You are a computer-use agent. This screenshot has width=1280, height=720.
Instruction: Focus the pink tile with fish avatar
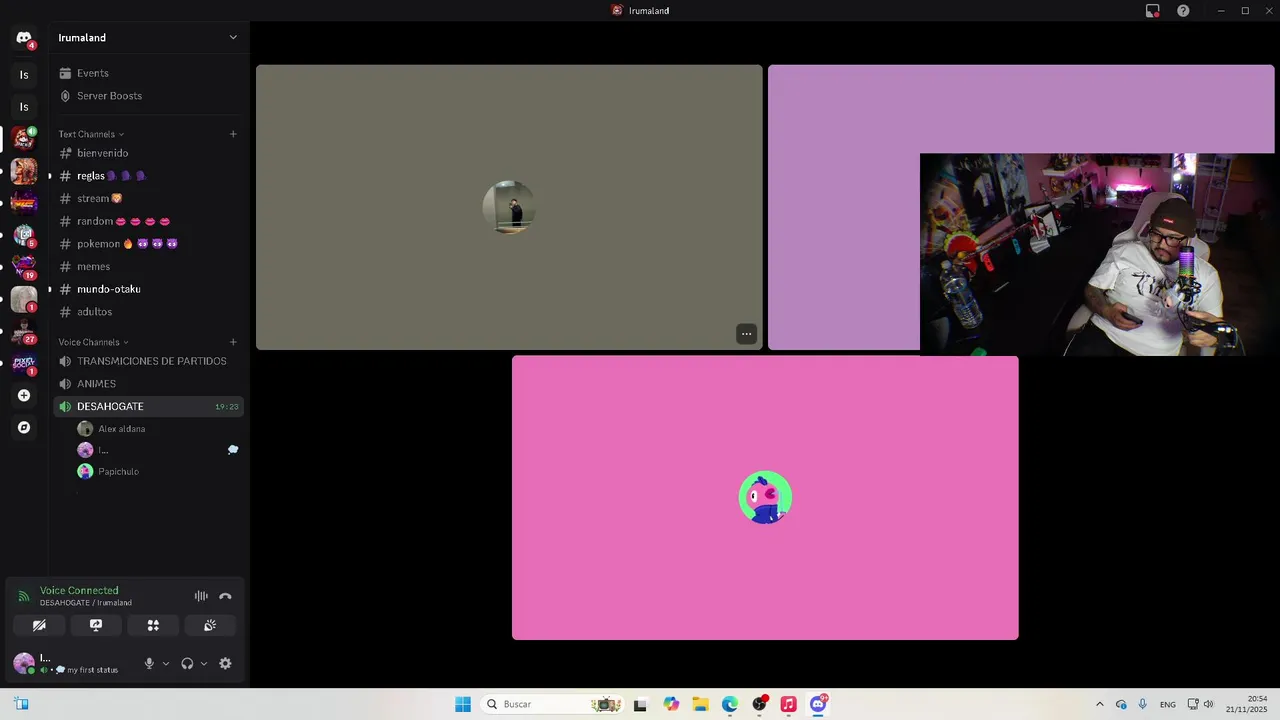[x=765, y=498]
